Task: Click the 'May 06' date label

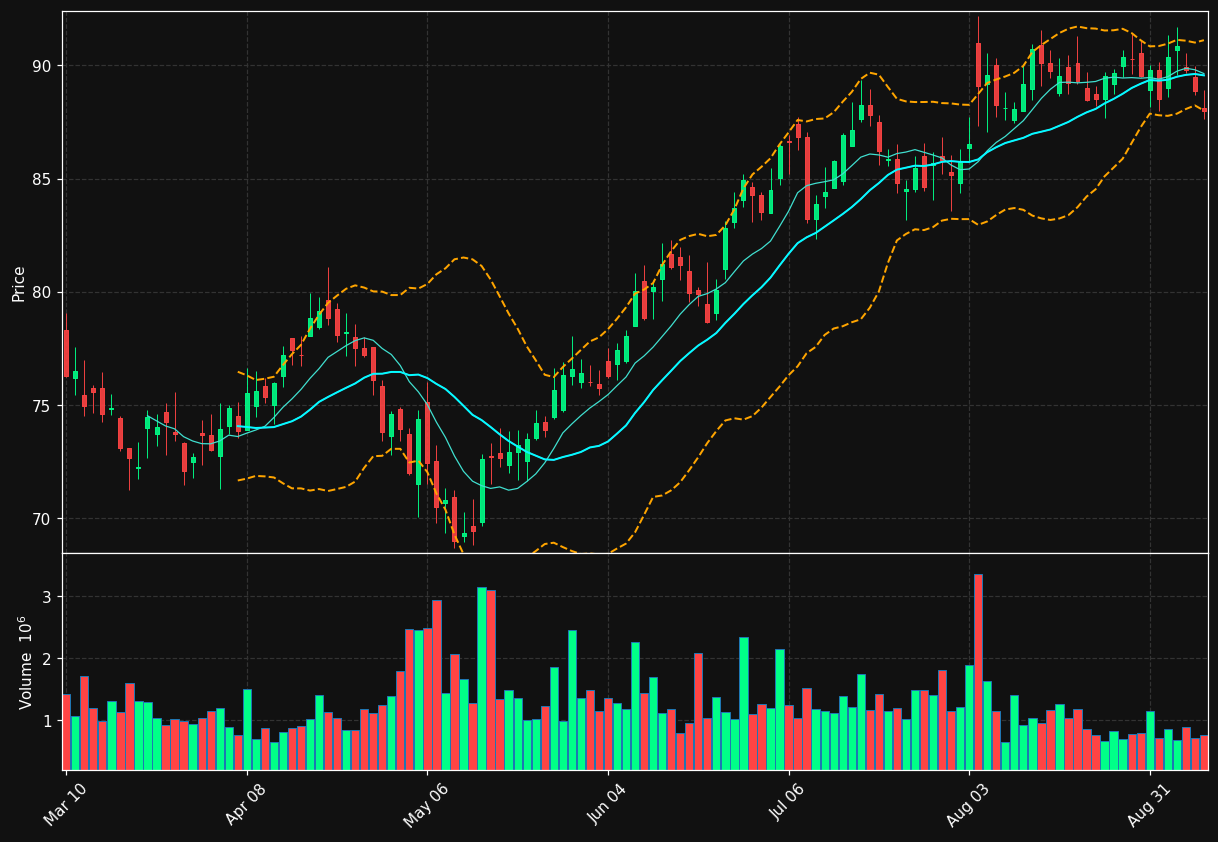Action: 425,805
